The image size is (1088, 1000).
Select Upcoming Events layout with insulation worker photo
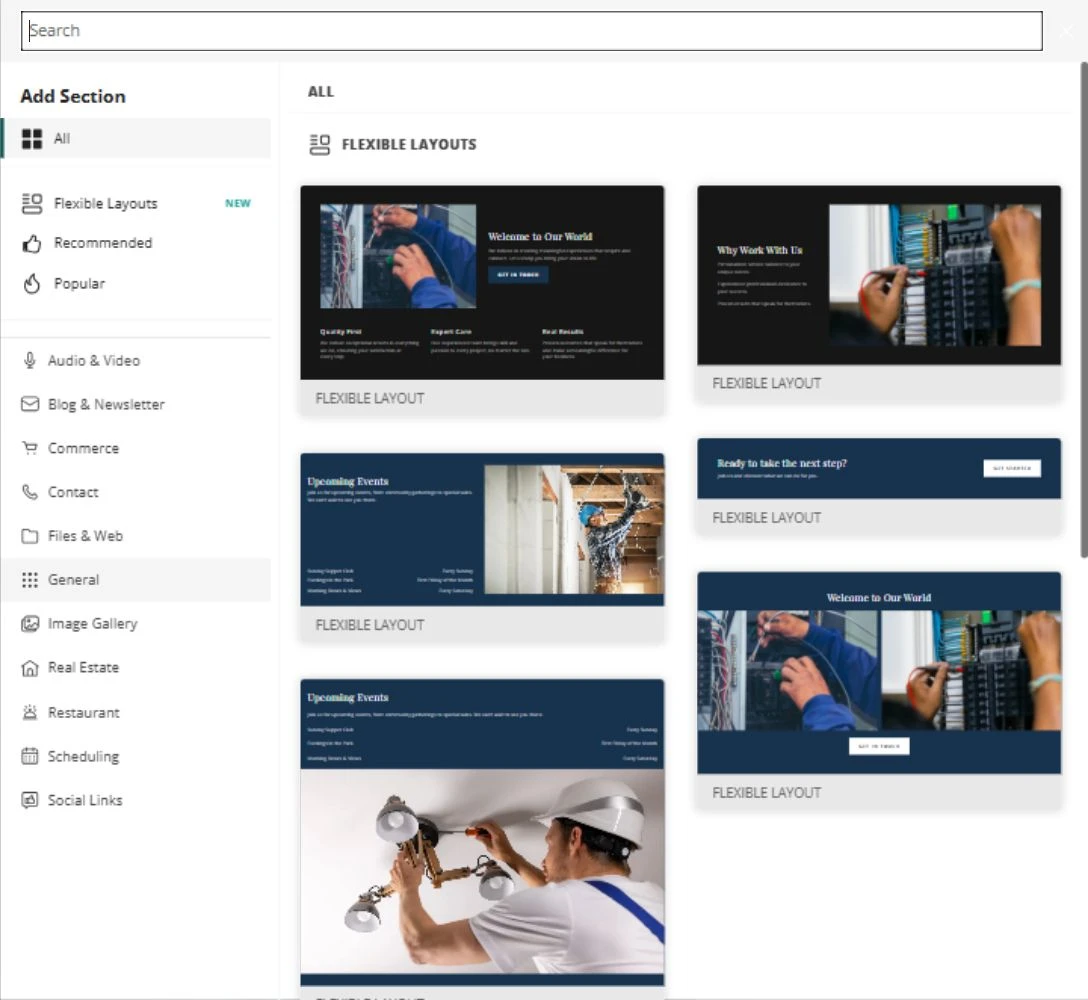[x=482, y=548]
